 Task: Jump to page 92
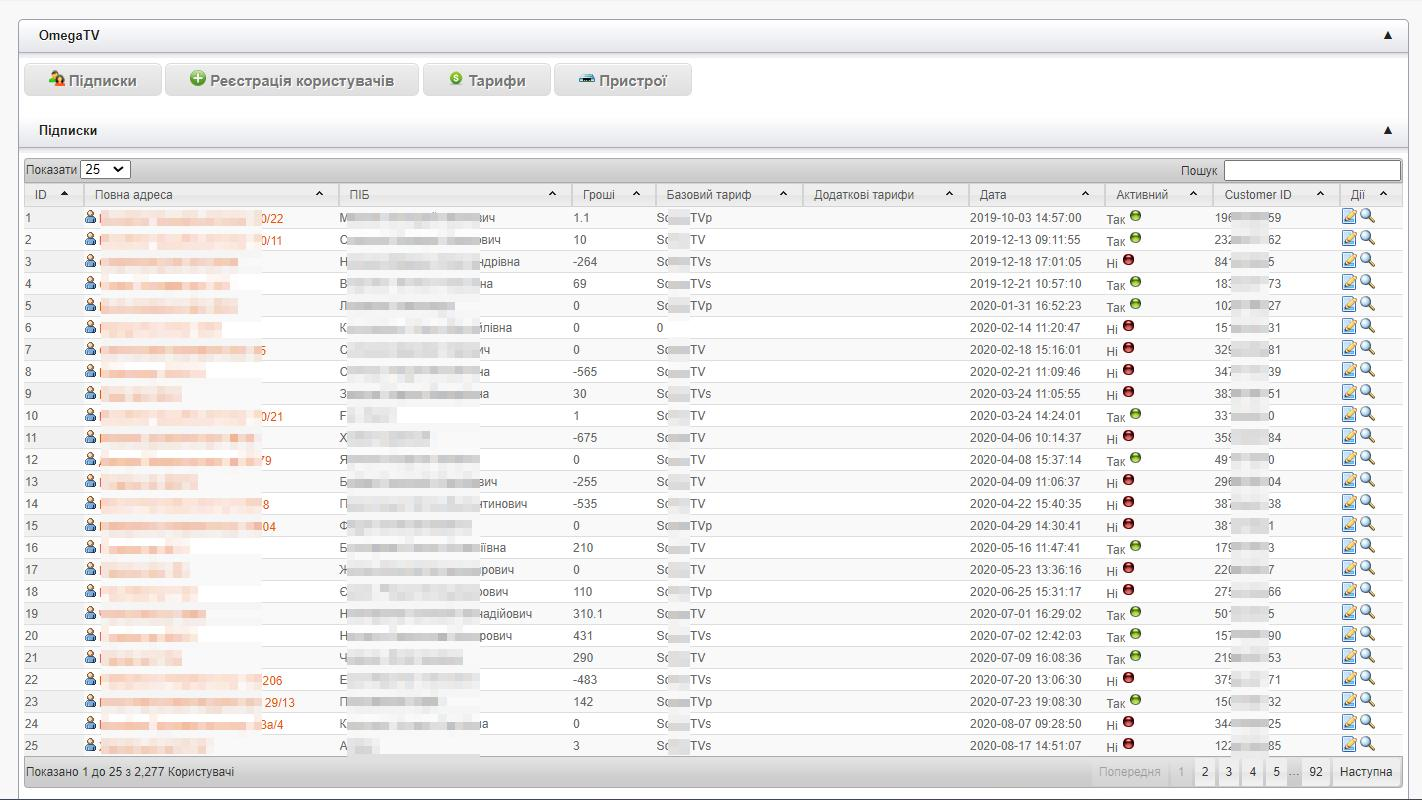point(1315,772)
